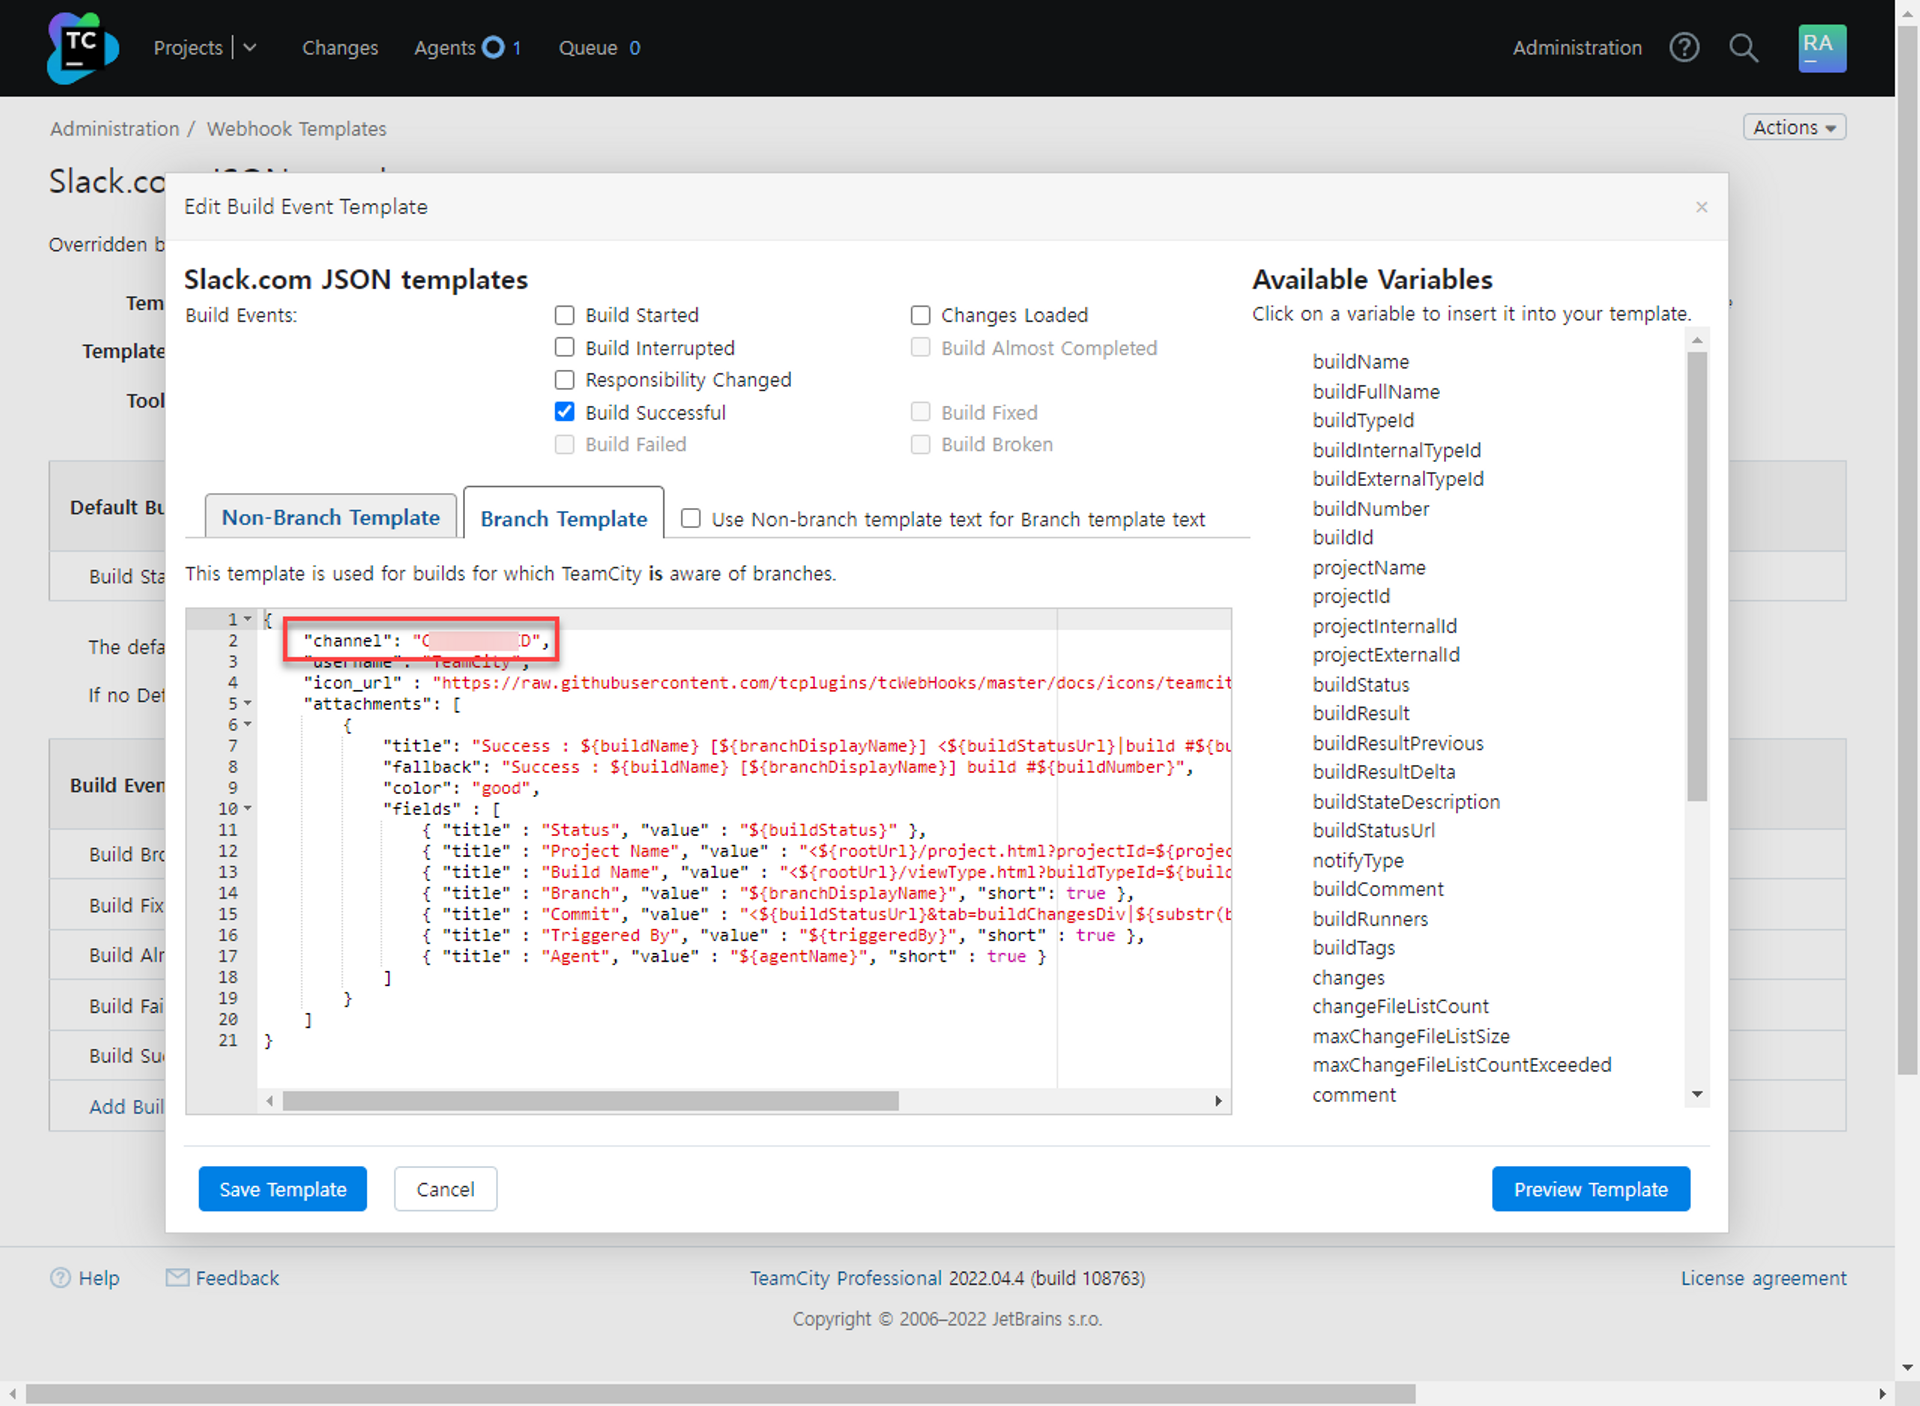Image resolution: width=1920 pixels, height=1406 pixels.
Task: Open License agreement link
Action: [1763, 1278]
